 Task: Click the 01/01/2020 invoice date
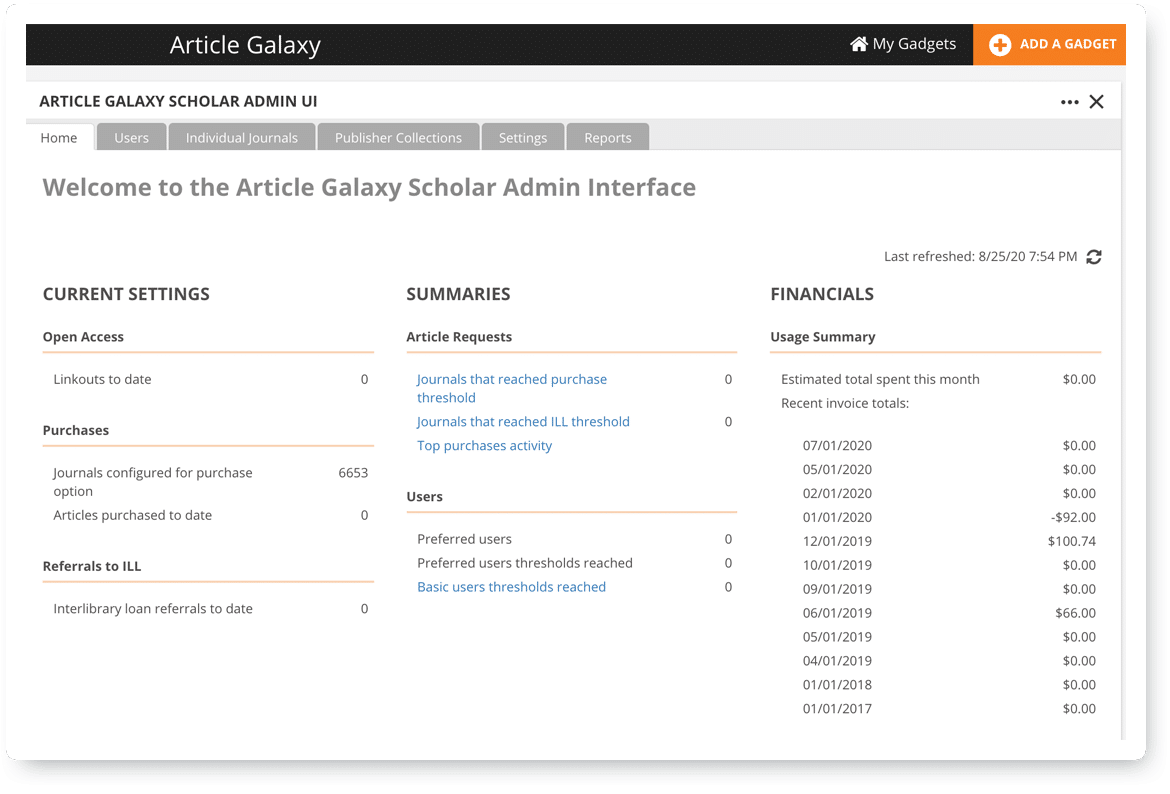coord(837,517)
